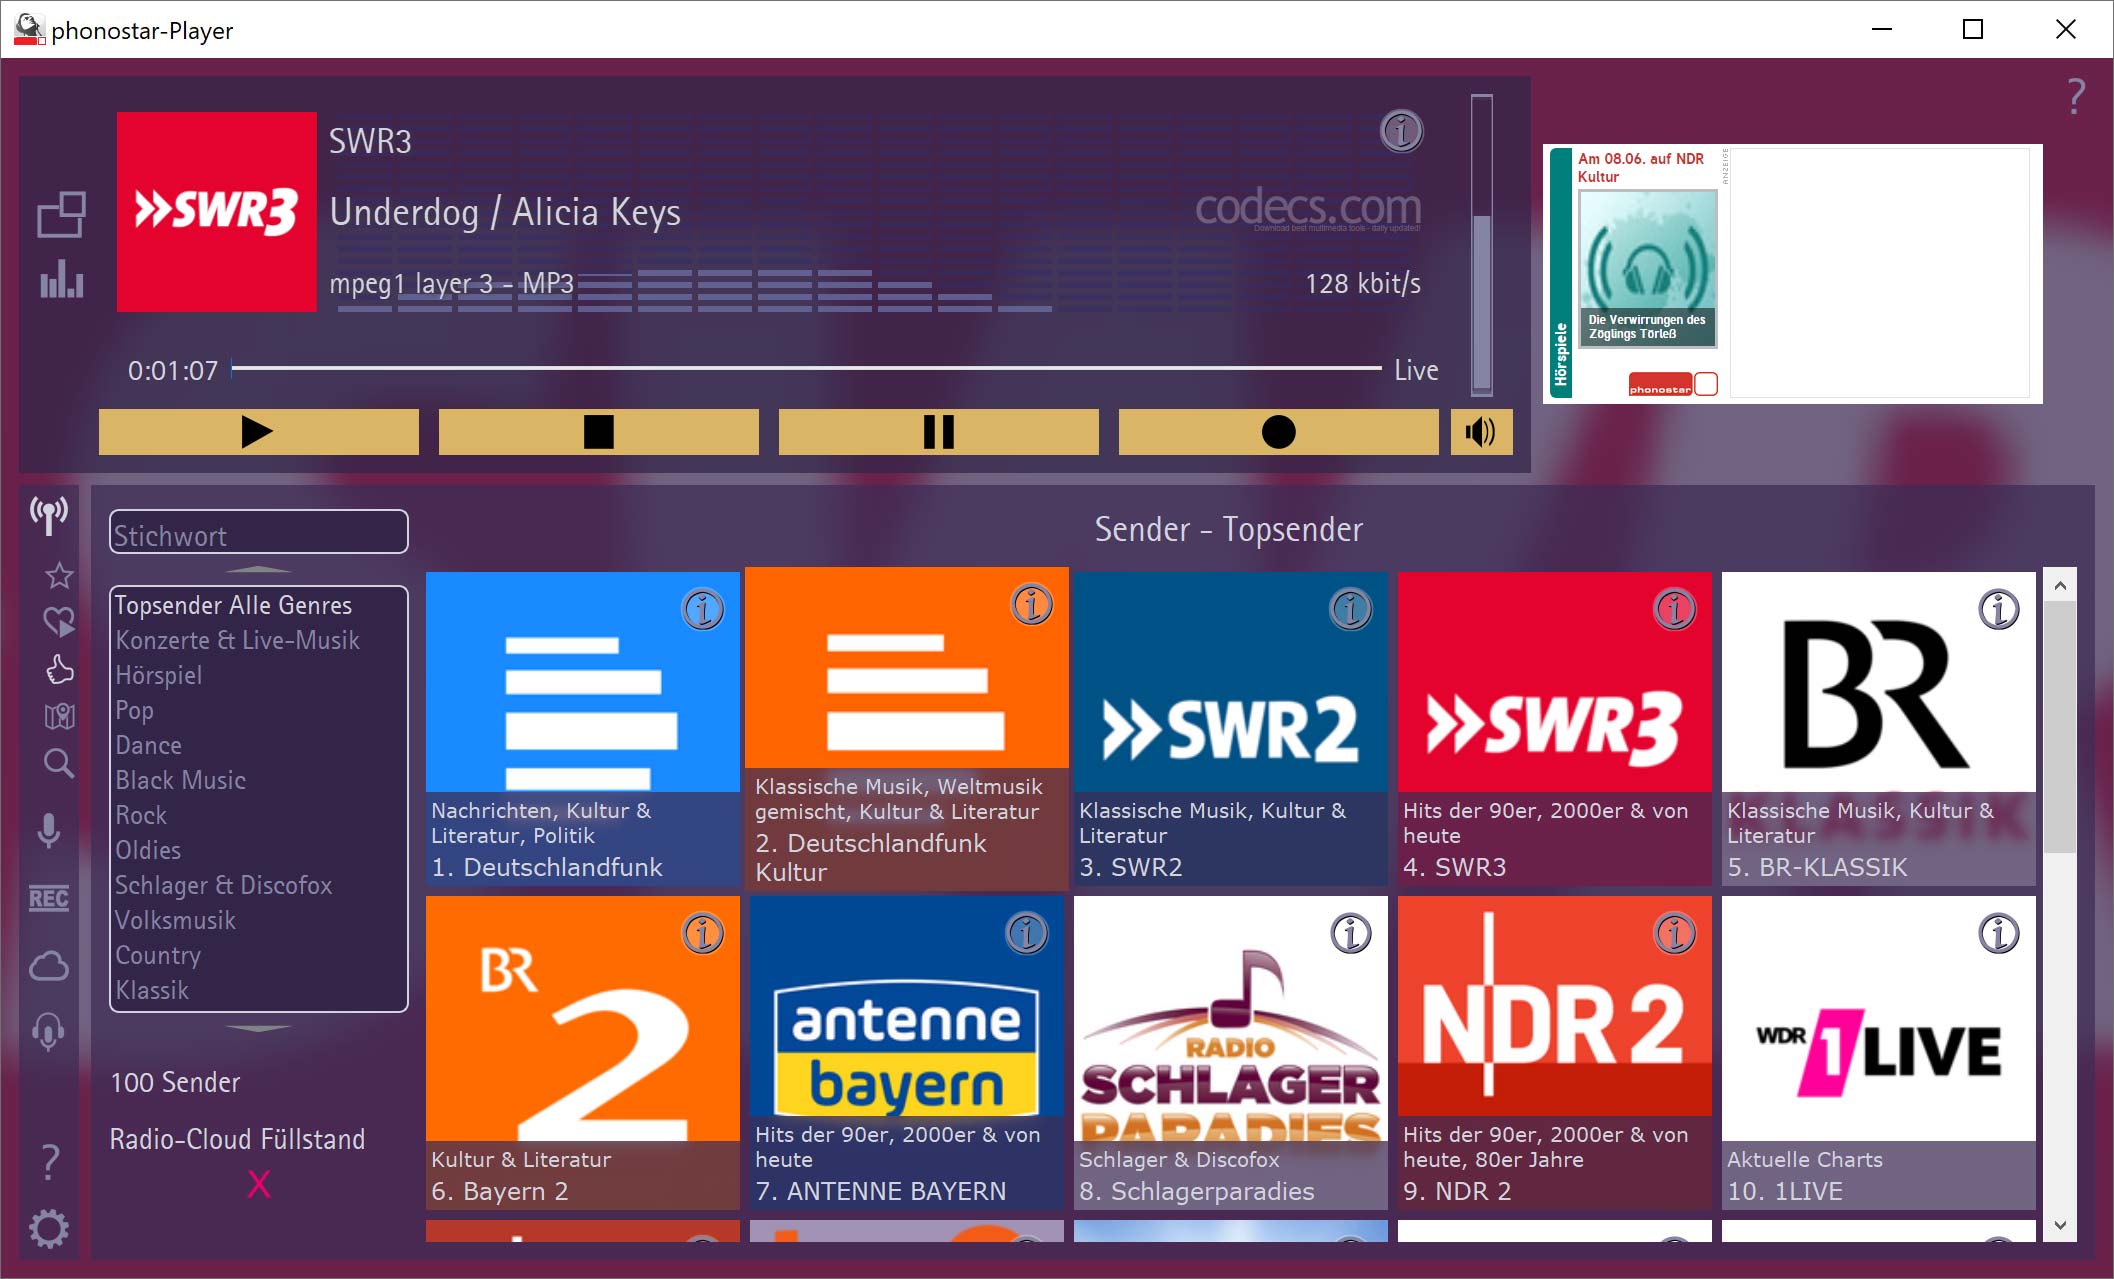
Task: Start recording with the record button
Action: (1278, 432)
